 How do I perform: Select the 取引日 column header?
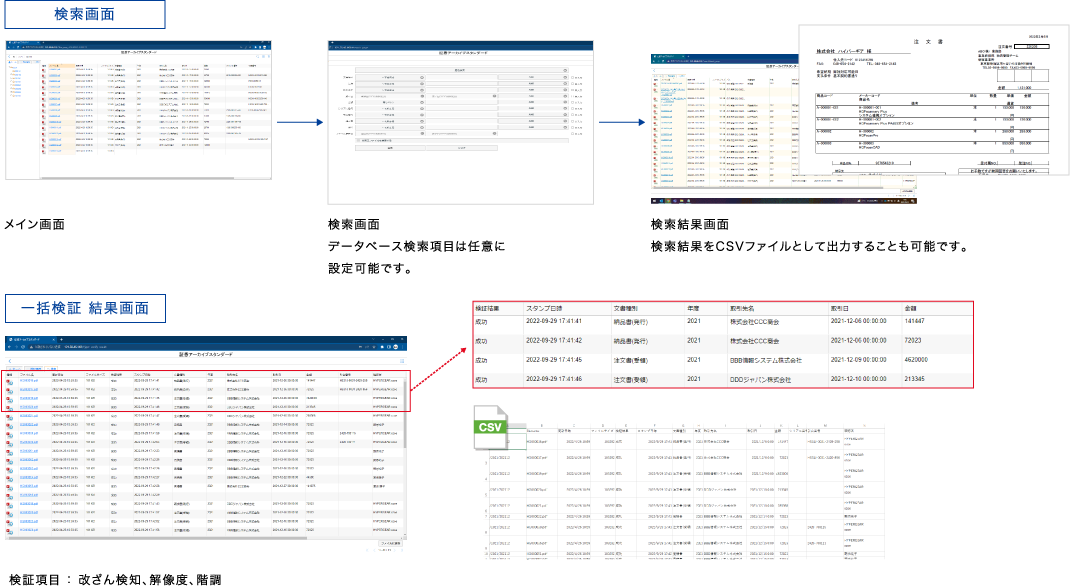[839, 308]
